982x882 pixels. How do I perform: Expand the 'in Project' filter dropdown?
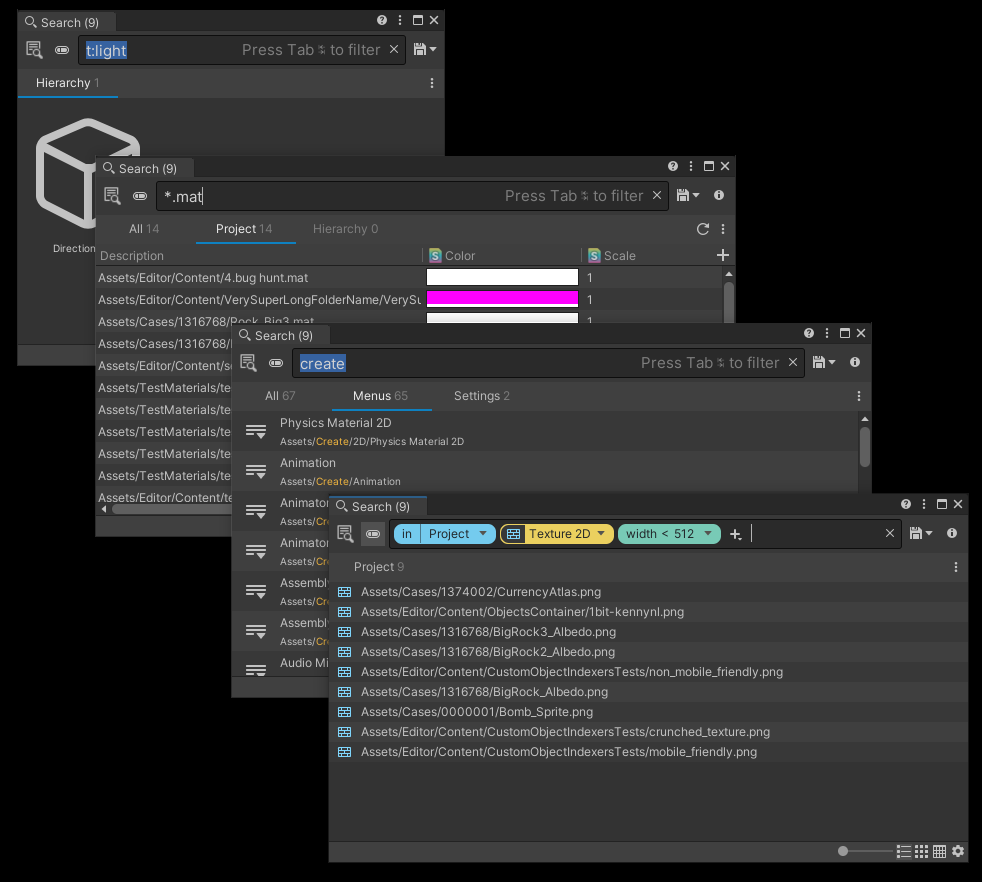point(484,534)
